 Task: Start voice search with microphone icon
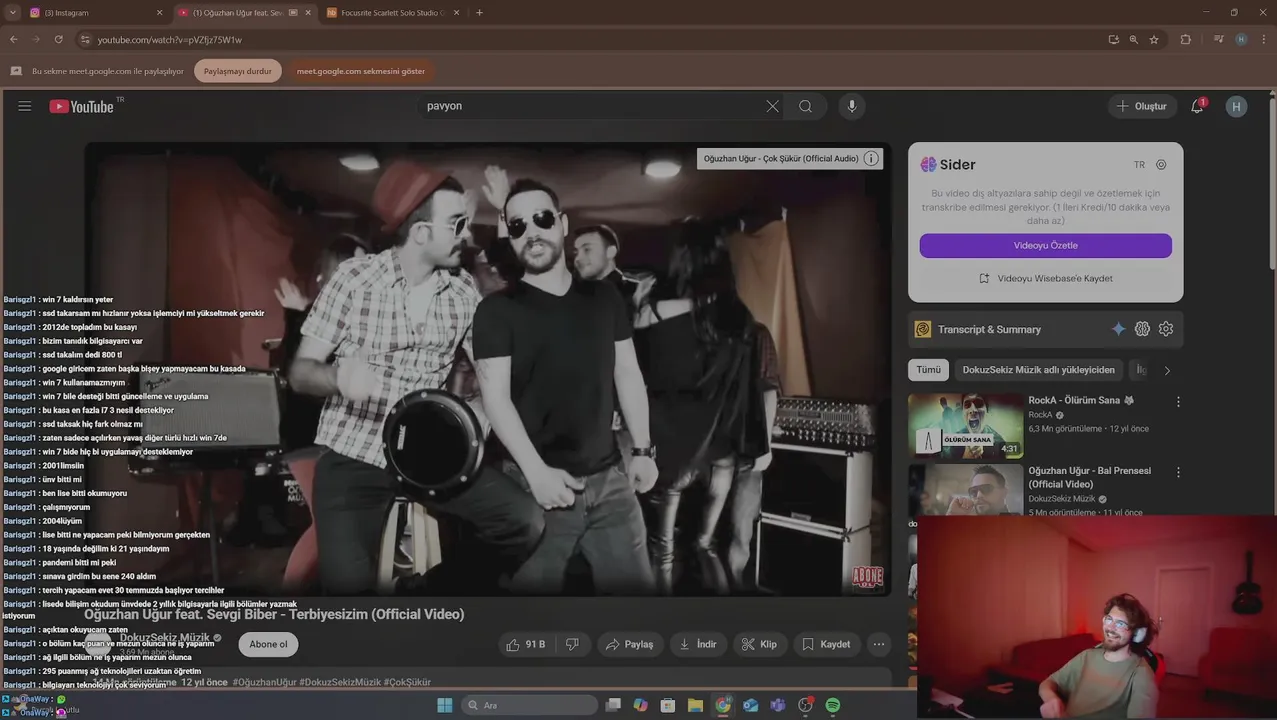pyautogui.click(x=852, y=106)
